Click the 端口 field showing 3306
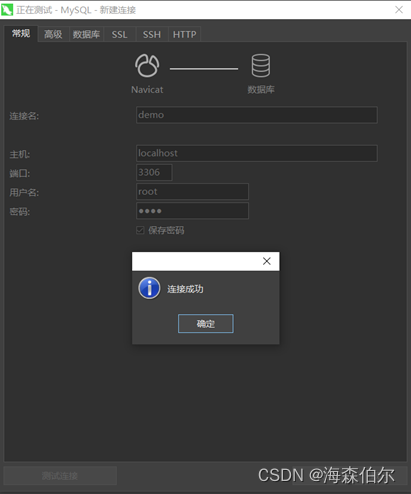Viewport: 411px width, 494px height. tap(154, 172)
